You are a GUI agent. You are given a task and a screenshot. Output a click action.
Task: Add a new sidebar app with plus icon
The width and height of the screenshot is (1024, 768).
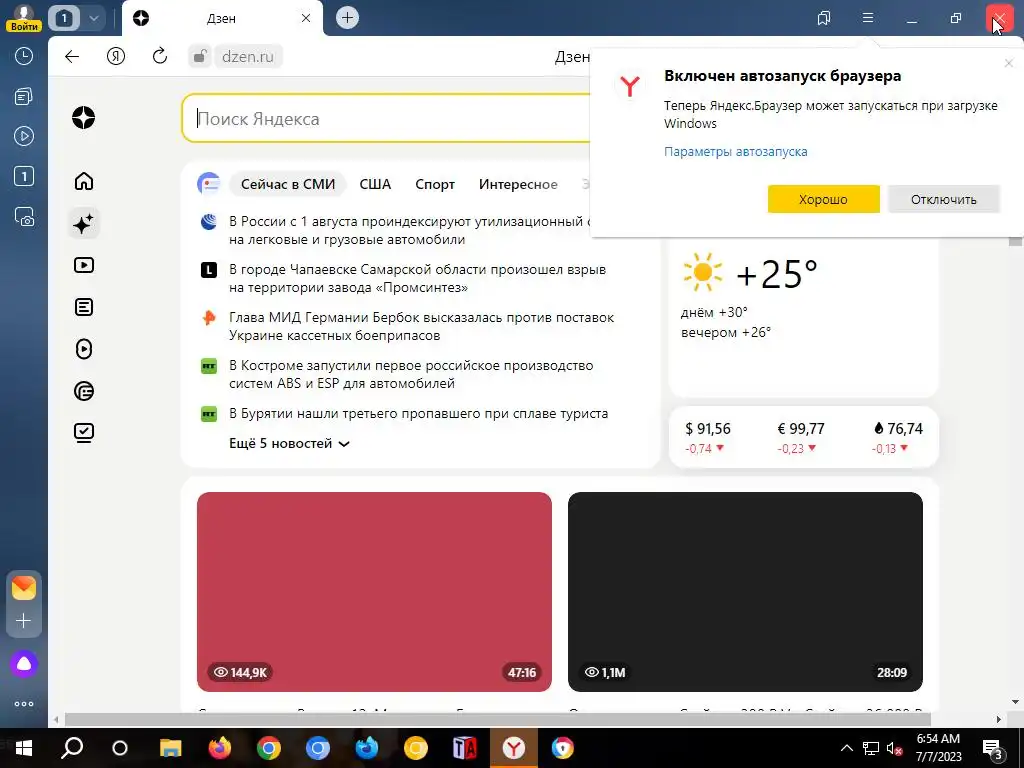(24, 620)
